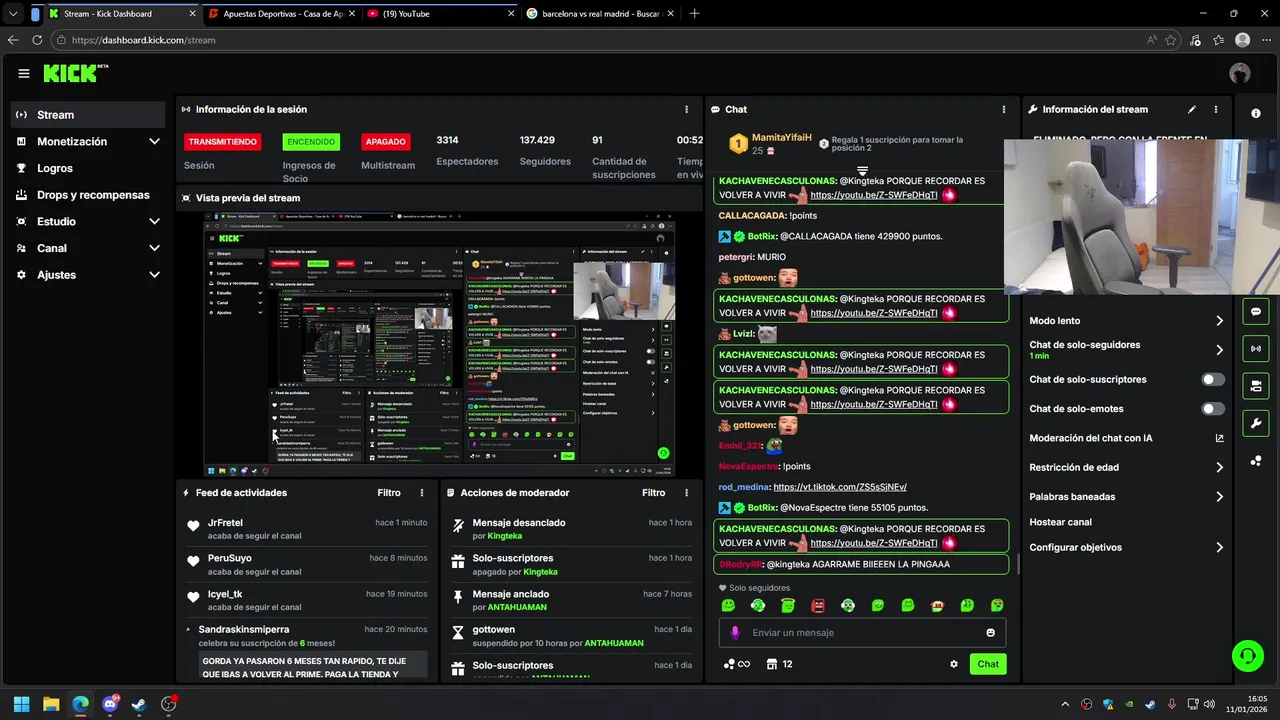This screenshot has width=1280, height=720.
Task: Collapse Sandraskinsmiperra subscription entry
Action: pyautogui.click(x=189, y=629)
